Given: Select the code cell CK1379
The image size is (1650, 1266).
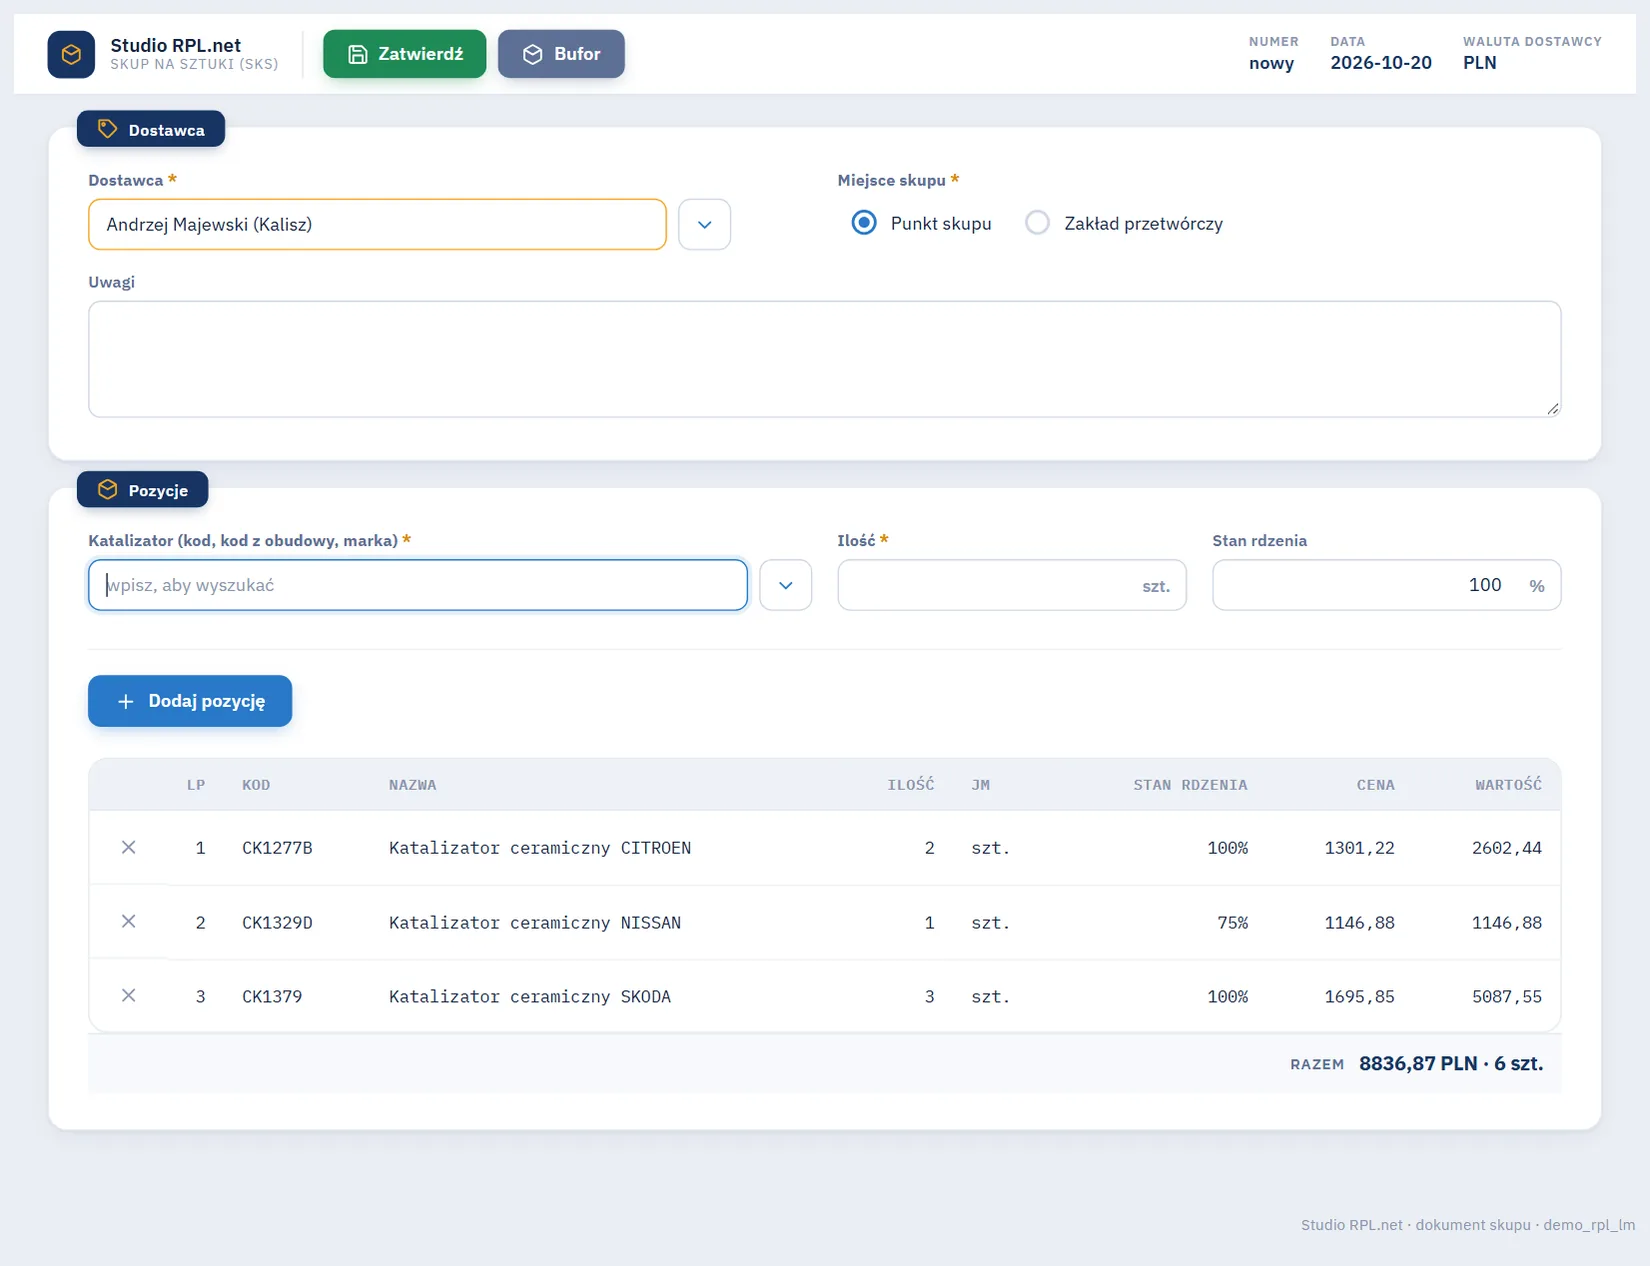Looking at the screenshot, I should coord(272,997).
